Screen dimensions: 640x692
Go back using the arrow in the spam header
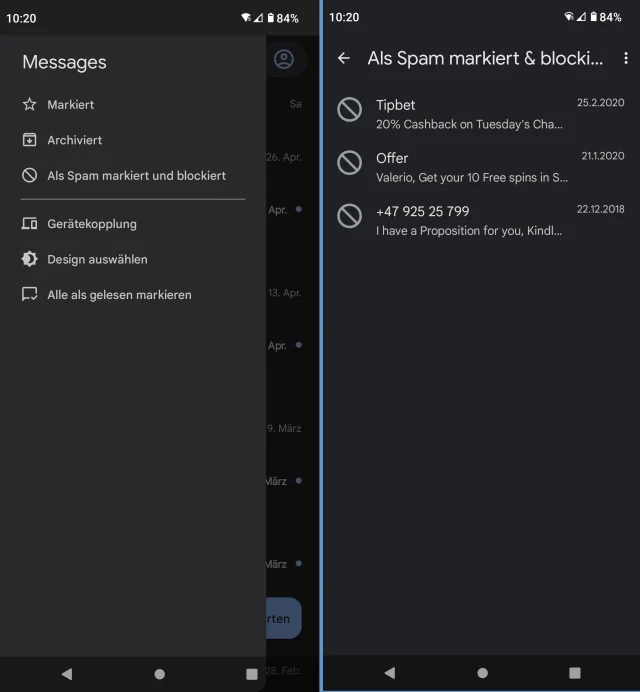tap(344, 58)
